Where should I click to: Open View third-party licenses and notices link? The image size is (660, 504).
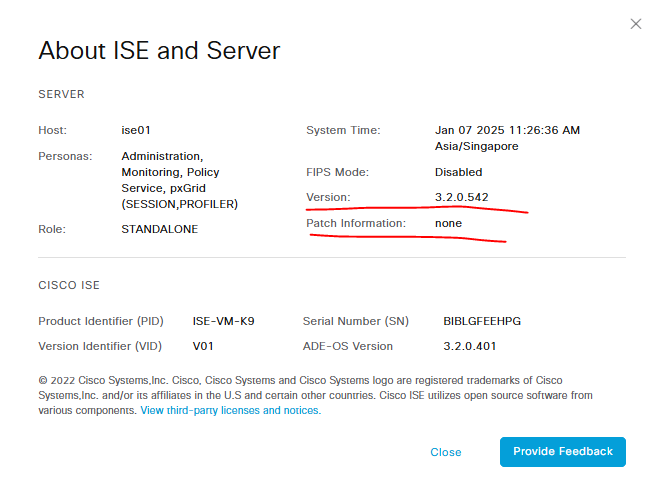click(231, 411)
